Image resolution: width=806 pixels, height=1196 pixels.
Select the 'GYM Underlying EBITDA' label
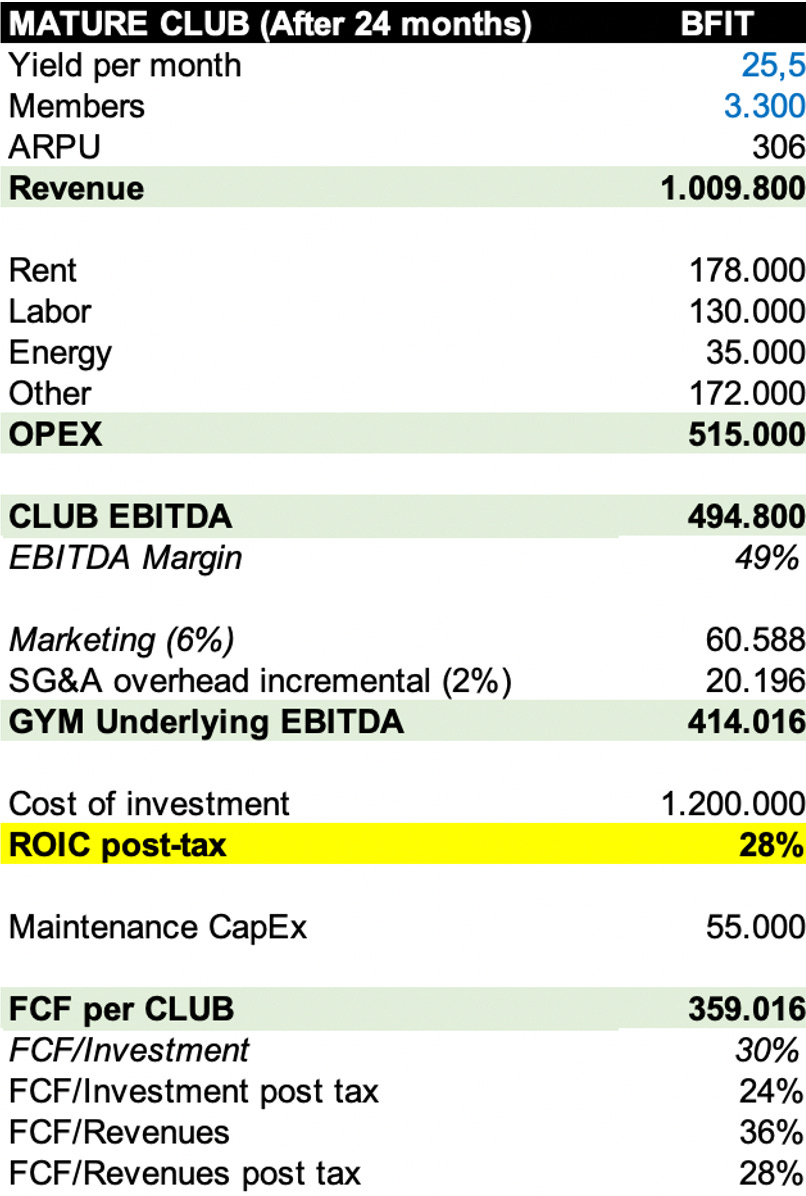click(x=206, y=722)
